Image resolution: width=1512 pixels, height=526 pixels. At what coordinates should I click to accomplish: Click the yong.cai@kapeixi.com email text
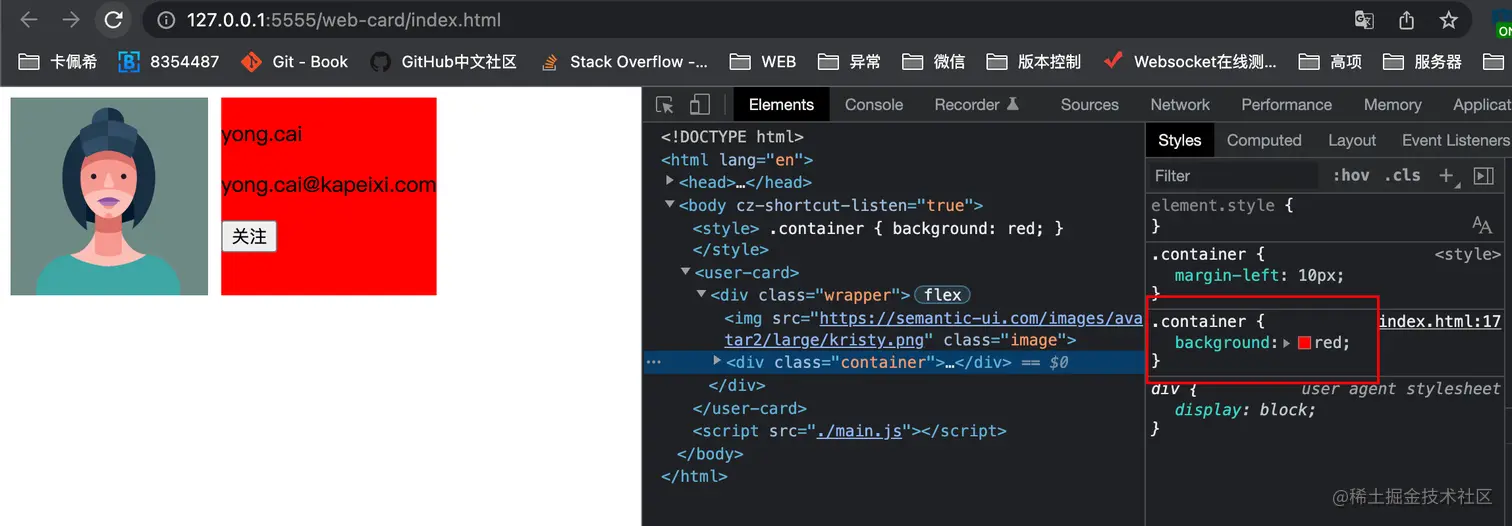[x=329, y=185]
